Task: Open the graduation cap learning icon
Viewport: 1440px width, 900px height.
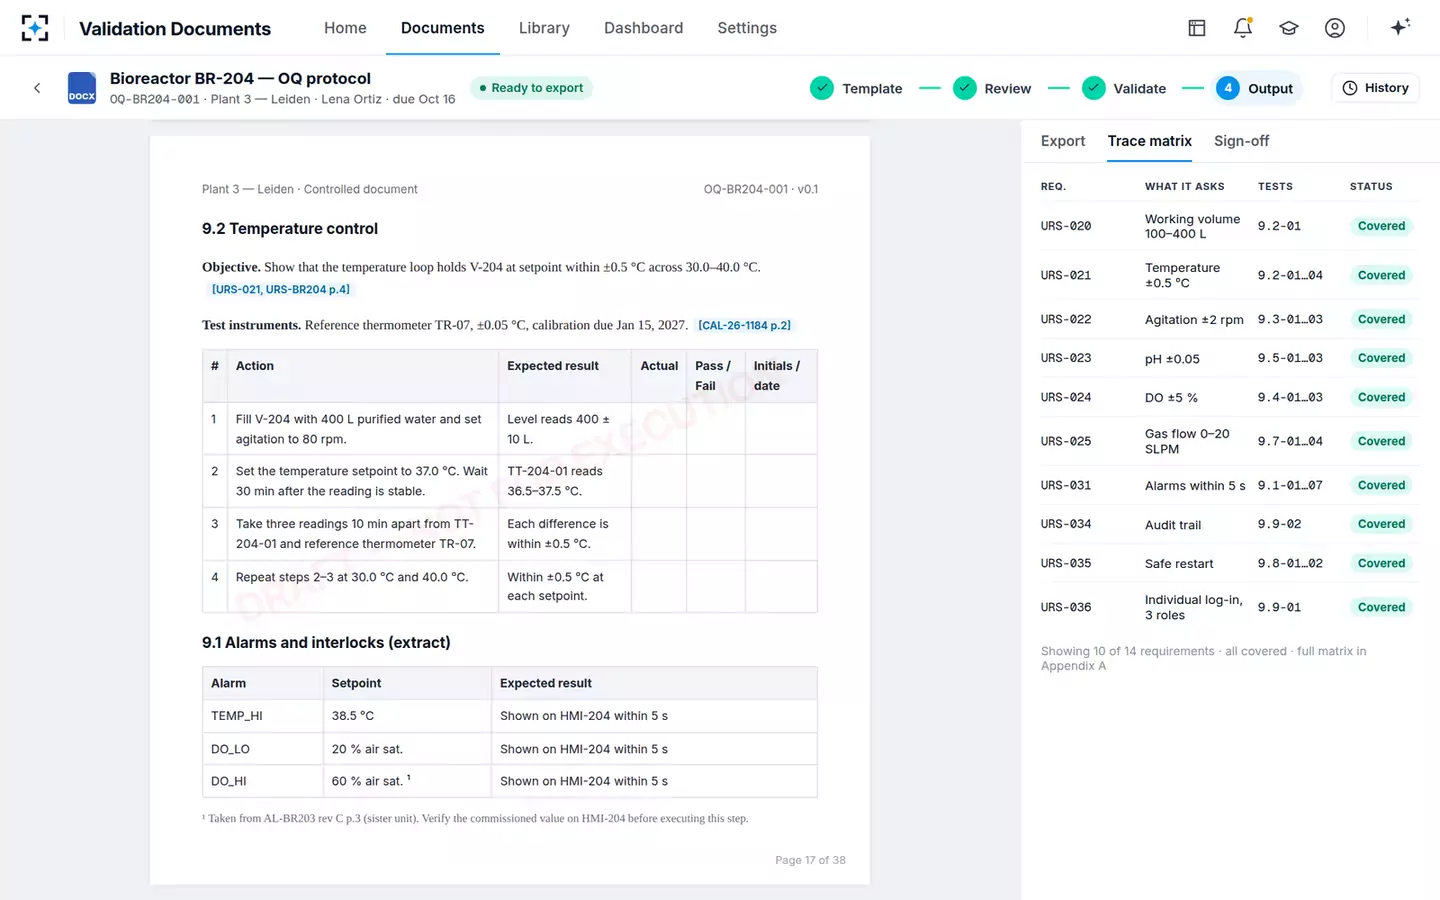Action: point(1289,28)
